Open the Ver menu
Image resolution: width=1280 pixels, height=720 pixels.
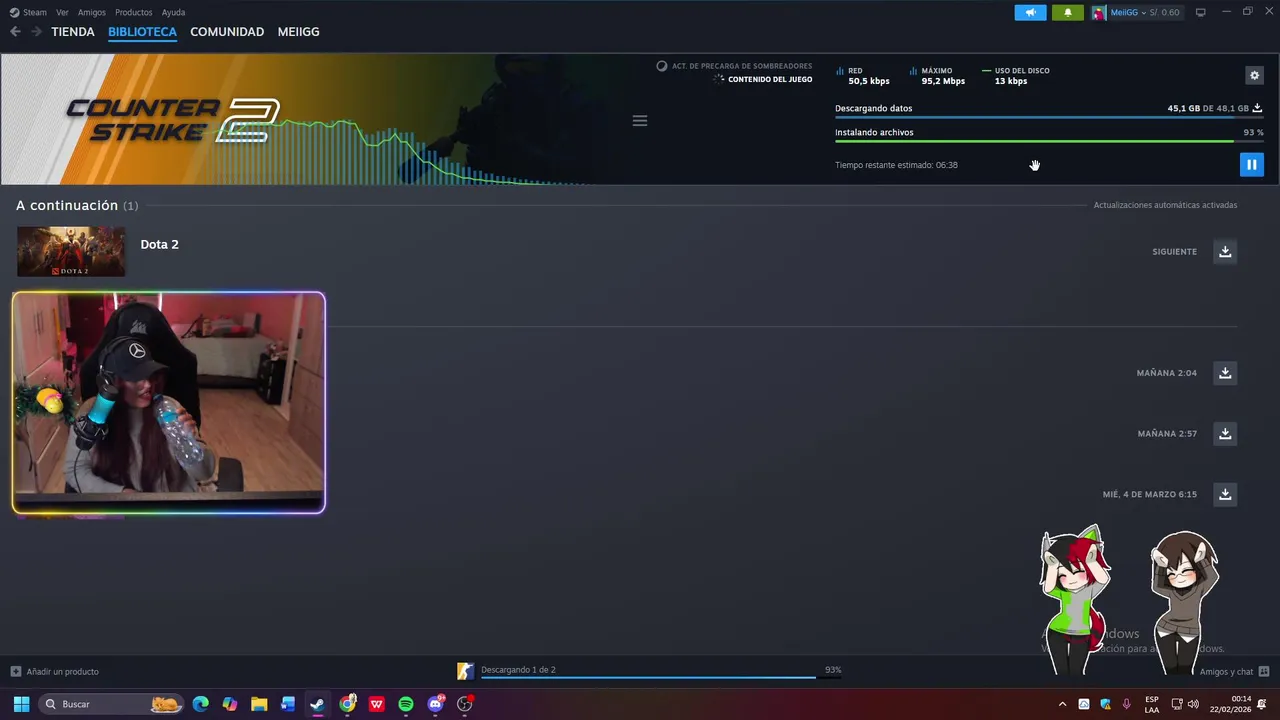[x=62, y=12]
